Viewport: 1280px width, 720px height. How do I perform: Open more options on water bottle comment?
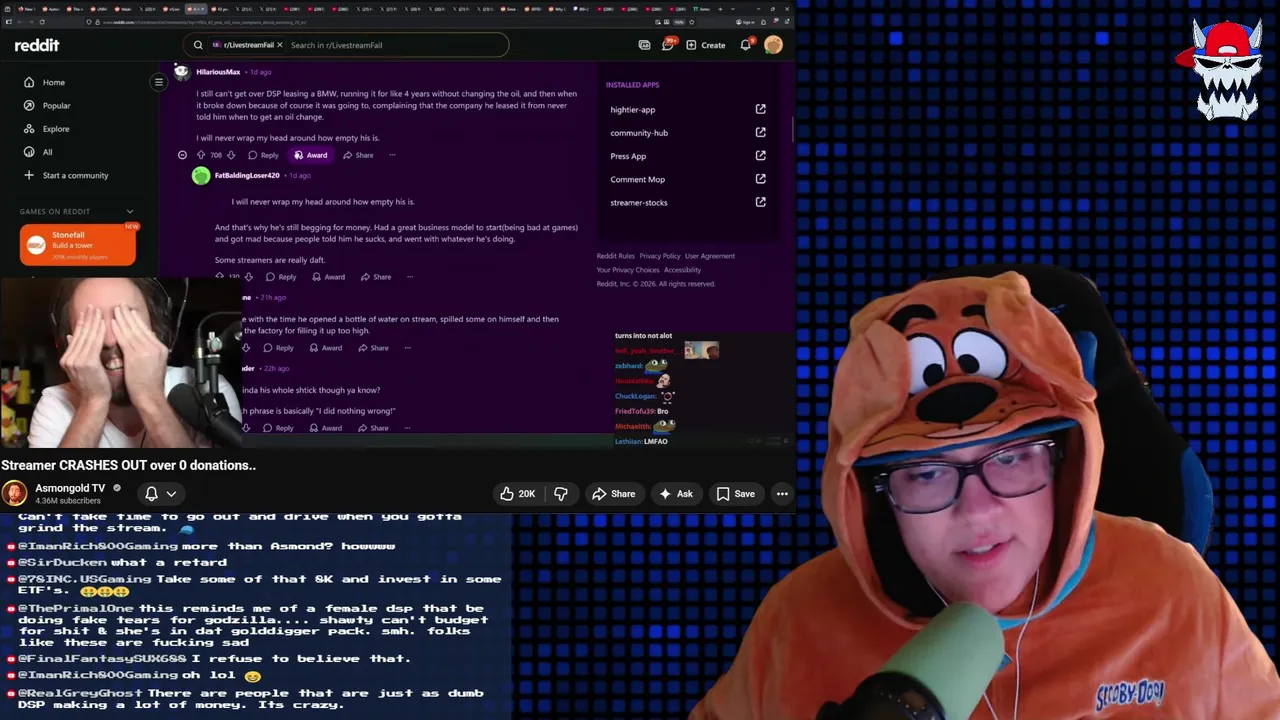[x=407, y=348]
